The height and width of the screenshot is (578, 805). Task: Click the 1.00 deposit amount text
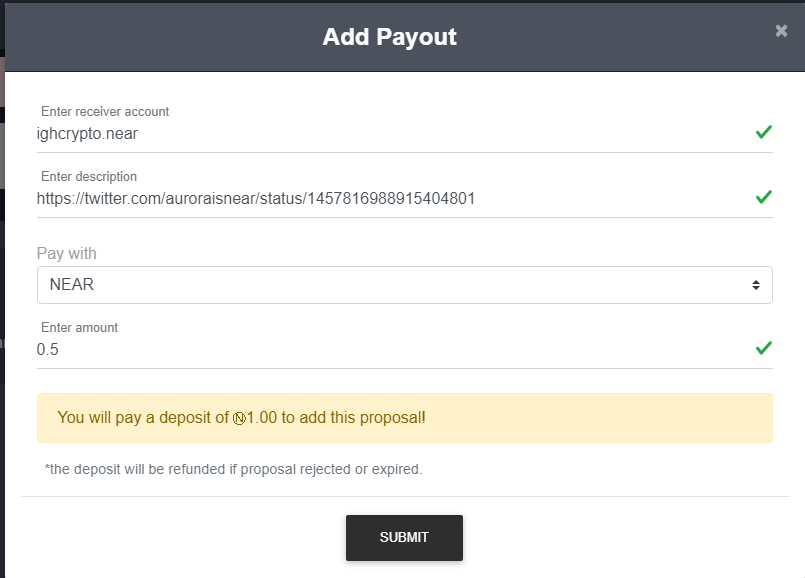point(262,418)
